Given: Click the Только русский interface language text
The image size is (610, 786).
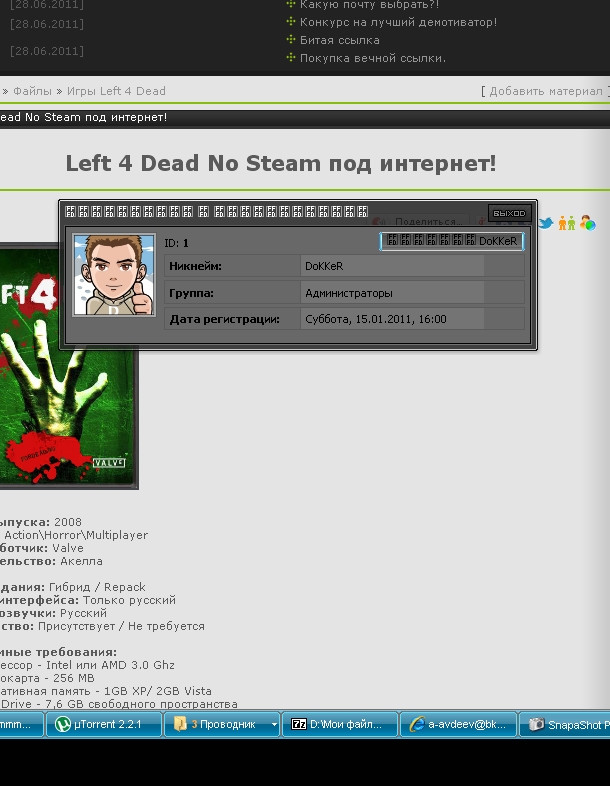Looking at the screenshot, I should tap(129, 600).
